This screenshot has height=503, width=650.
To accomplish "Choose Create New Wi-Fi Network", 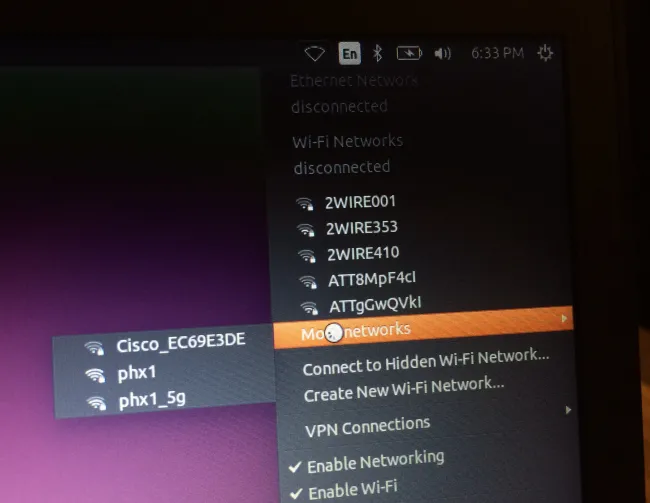I will click(x=404, y=389).
